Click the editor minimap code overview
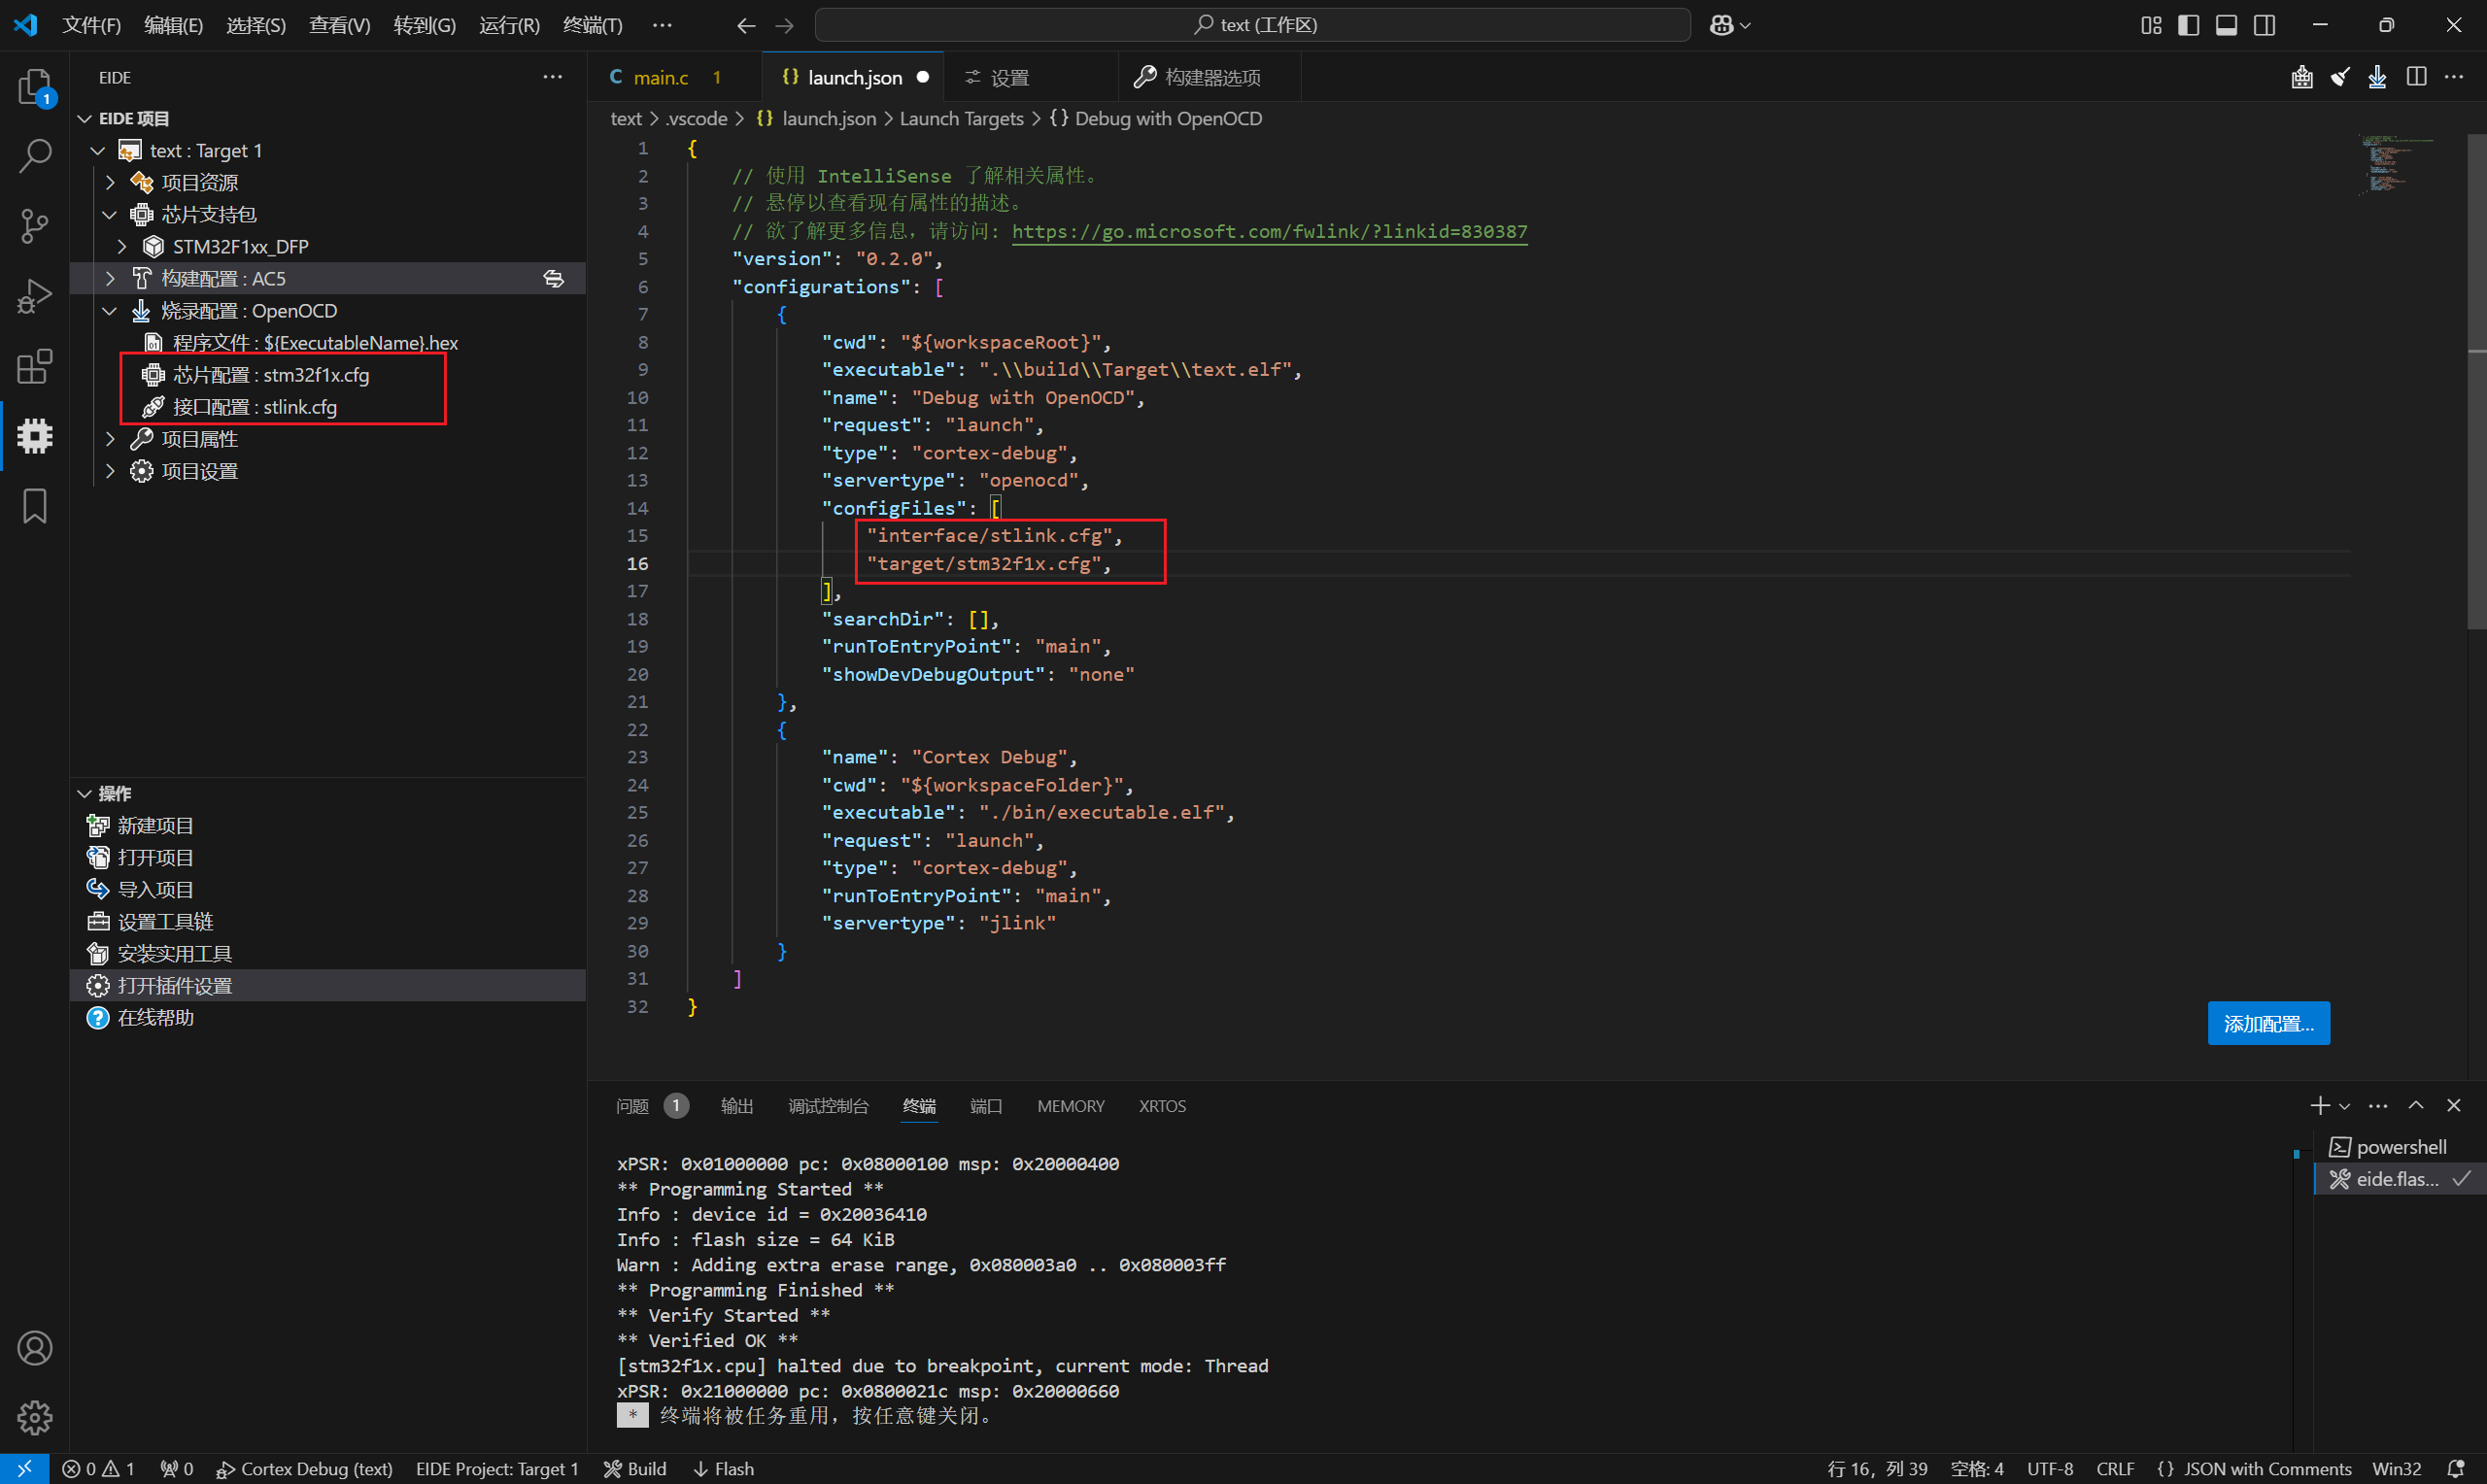The image size is (2487, 1484). [x=2395, y=165]
